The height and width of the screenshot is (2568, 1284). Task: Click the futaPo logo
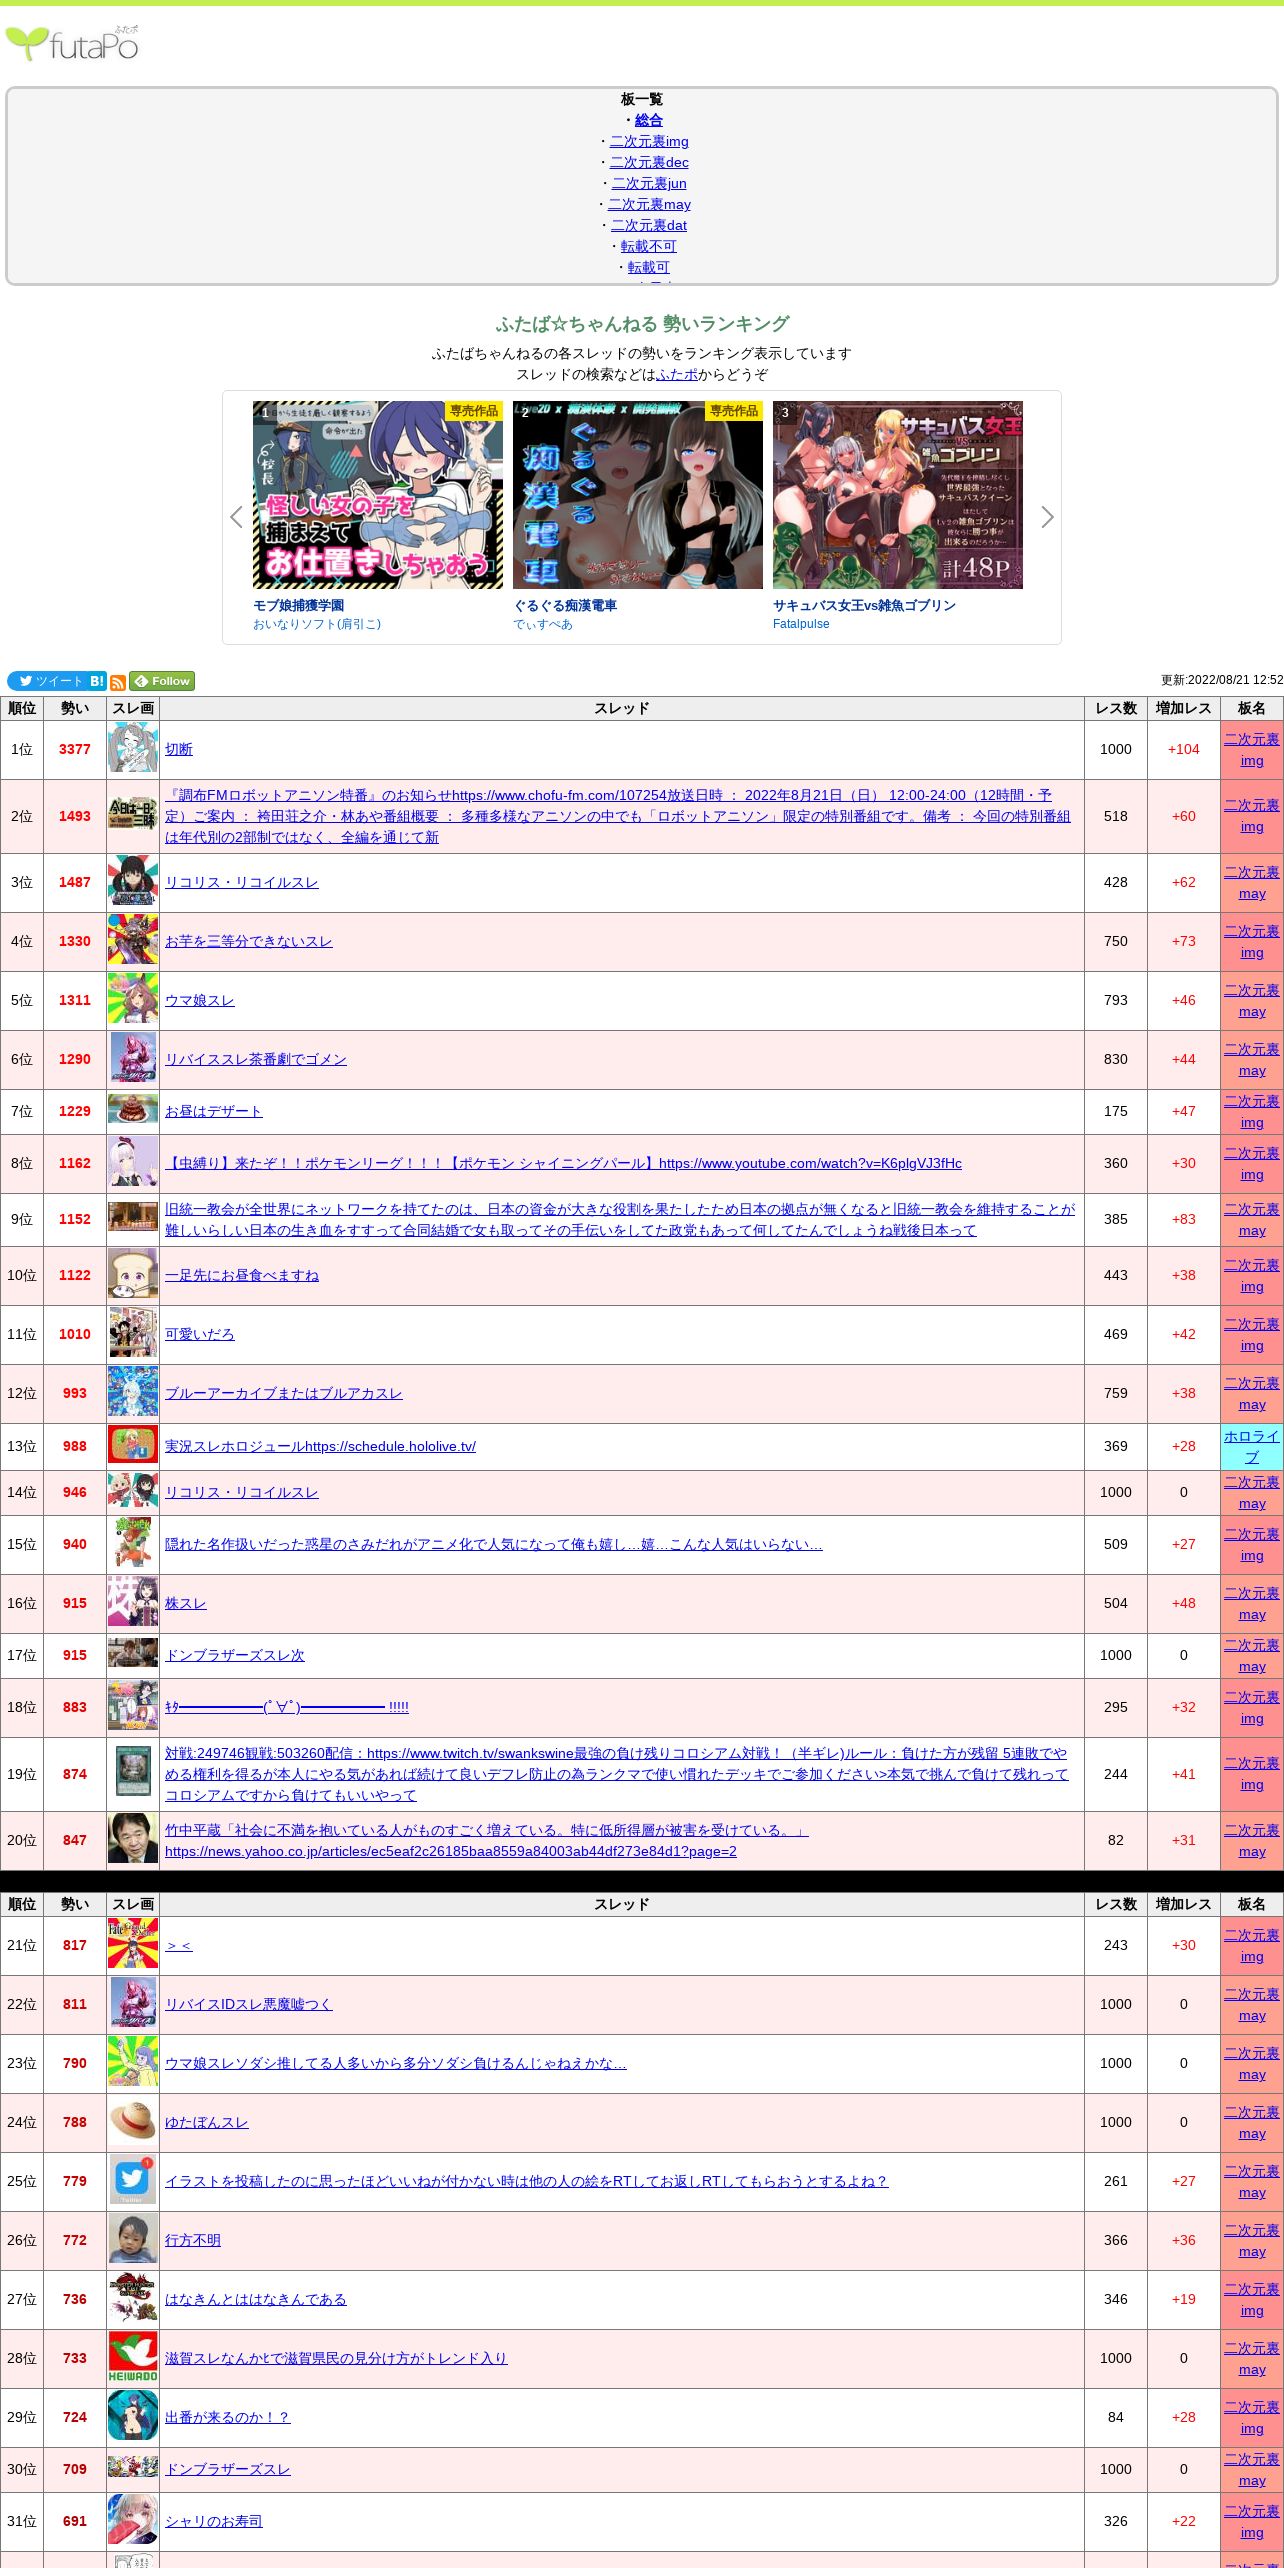(x=72, y=44)
